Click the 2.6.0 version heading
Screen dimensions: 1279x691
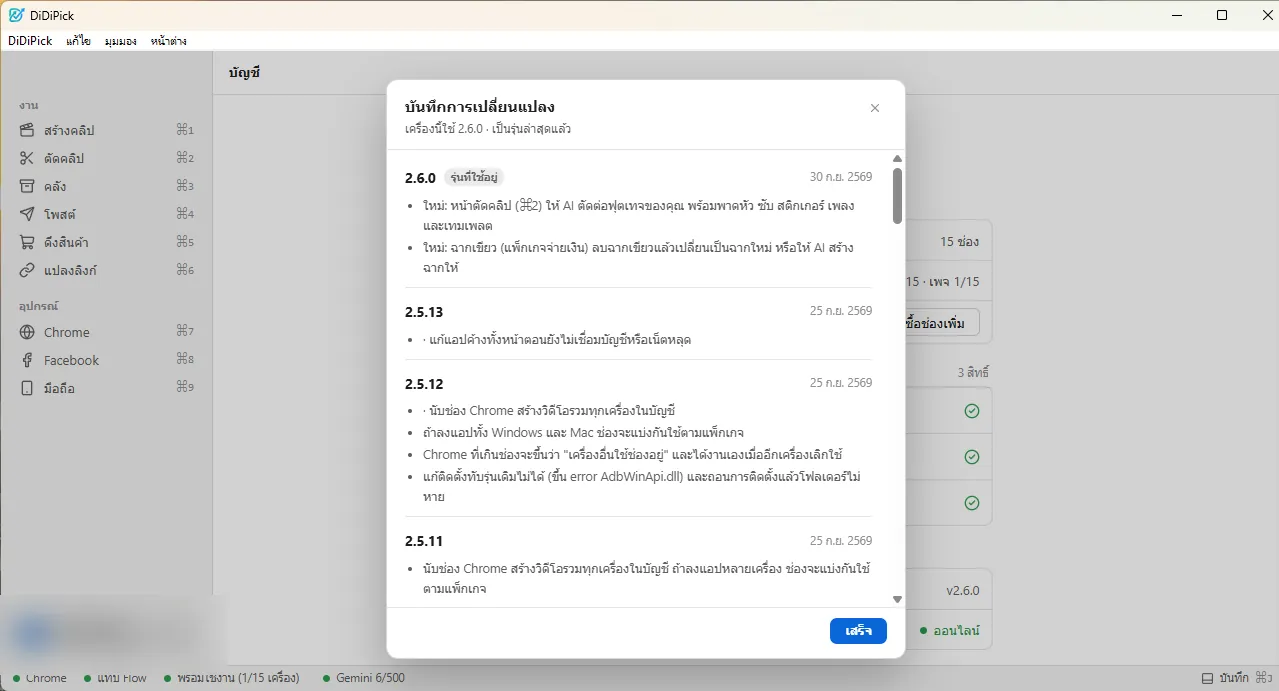point(420,178)
